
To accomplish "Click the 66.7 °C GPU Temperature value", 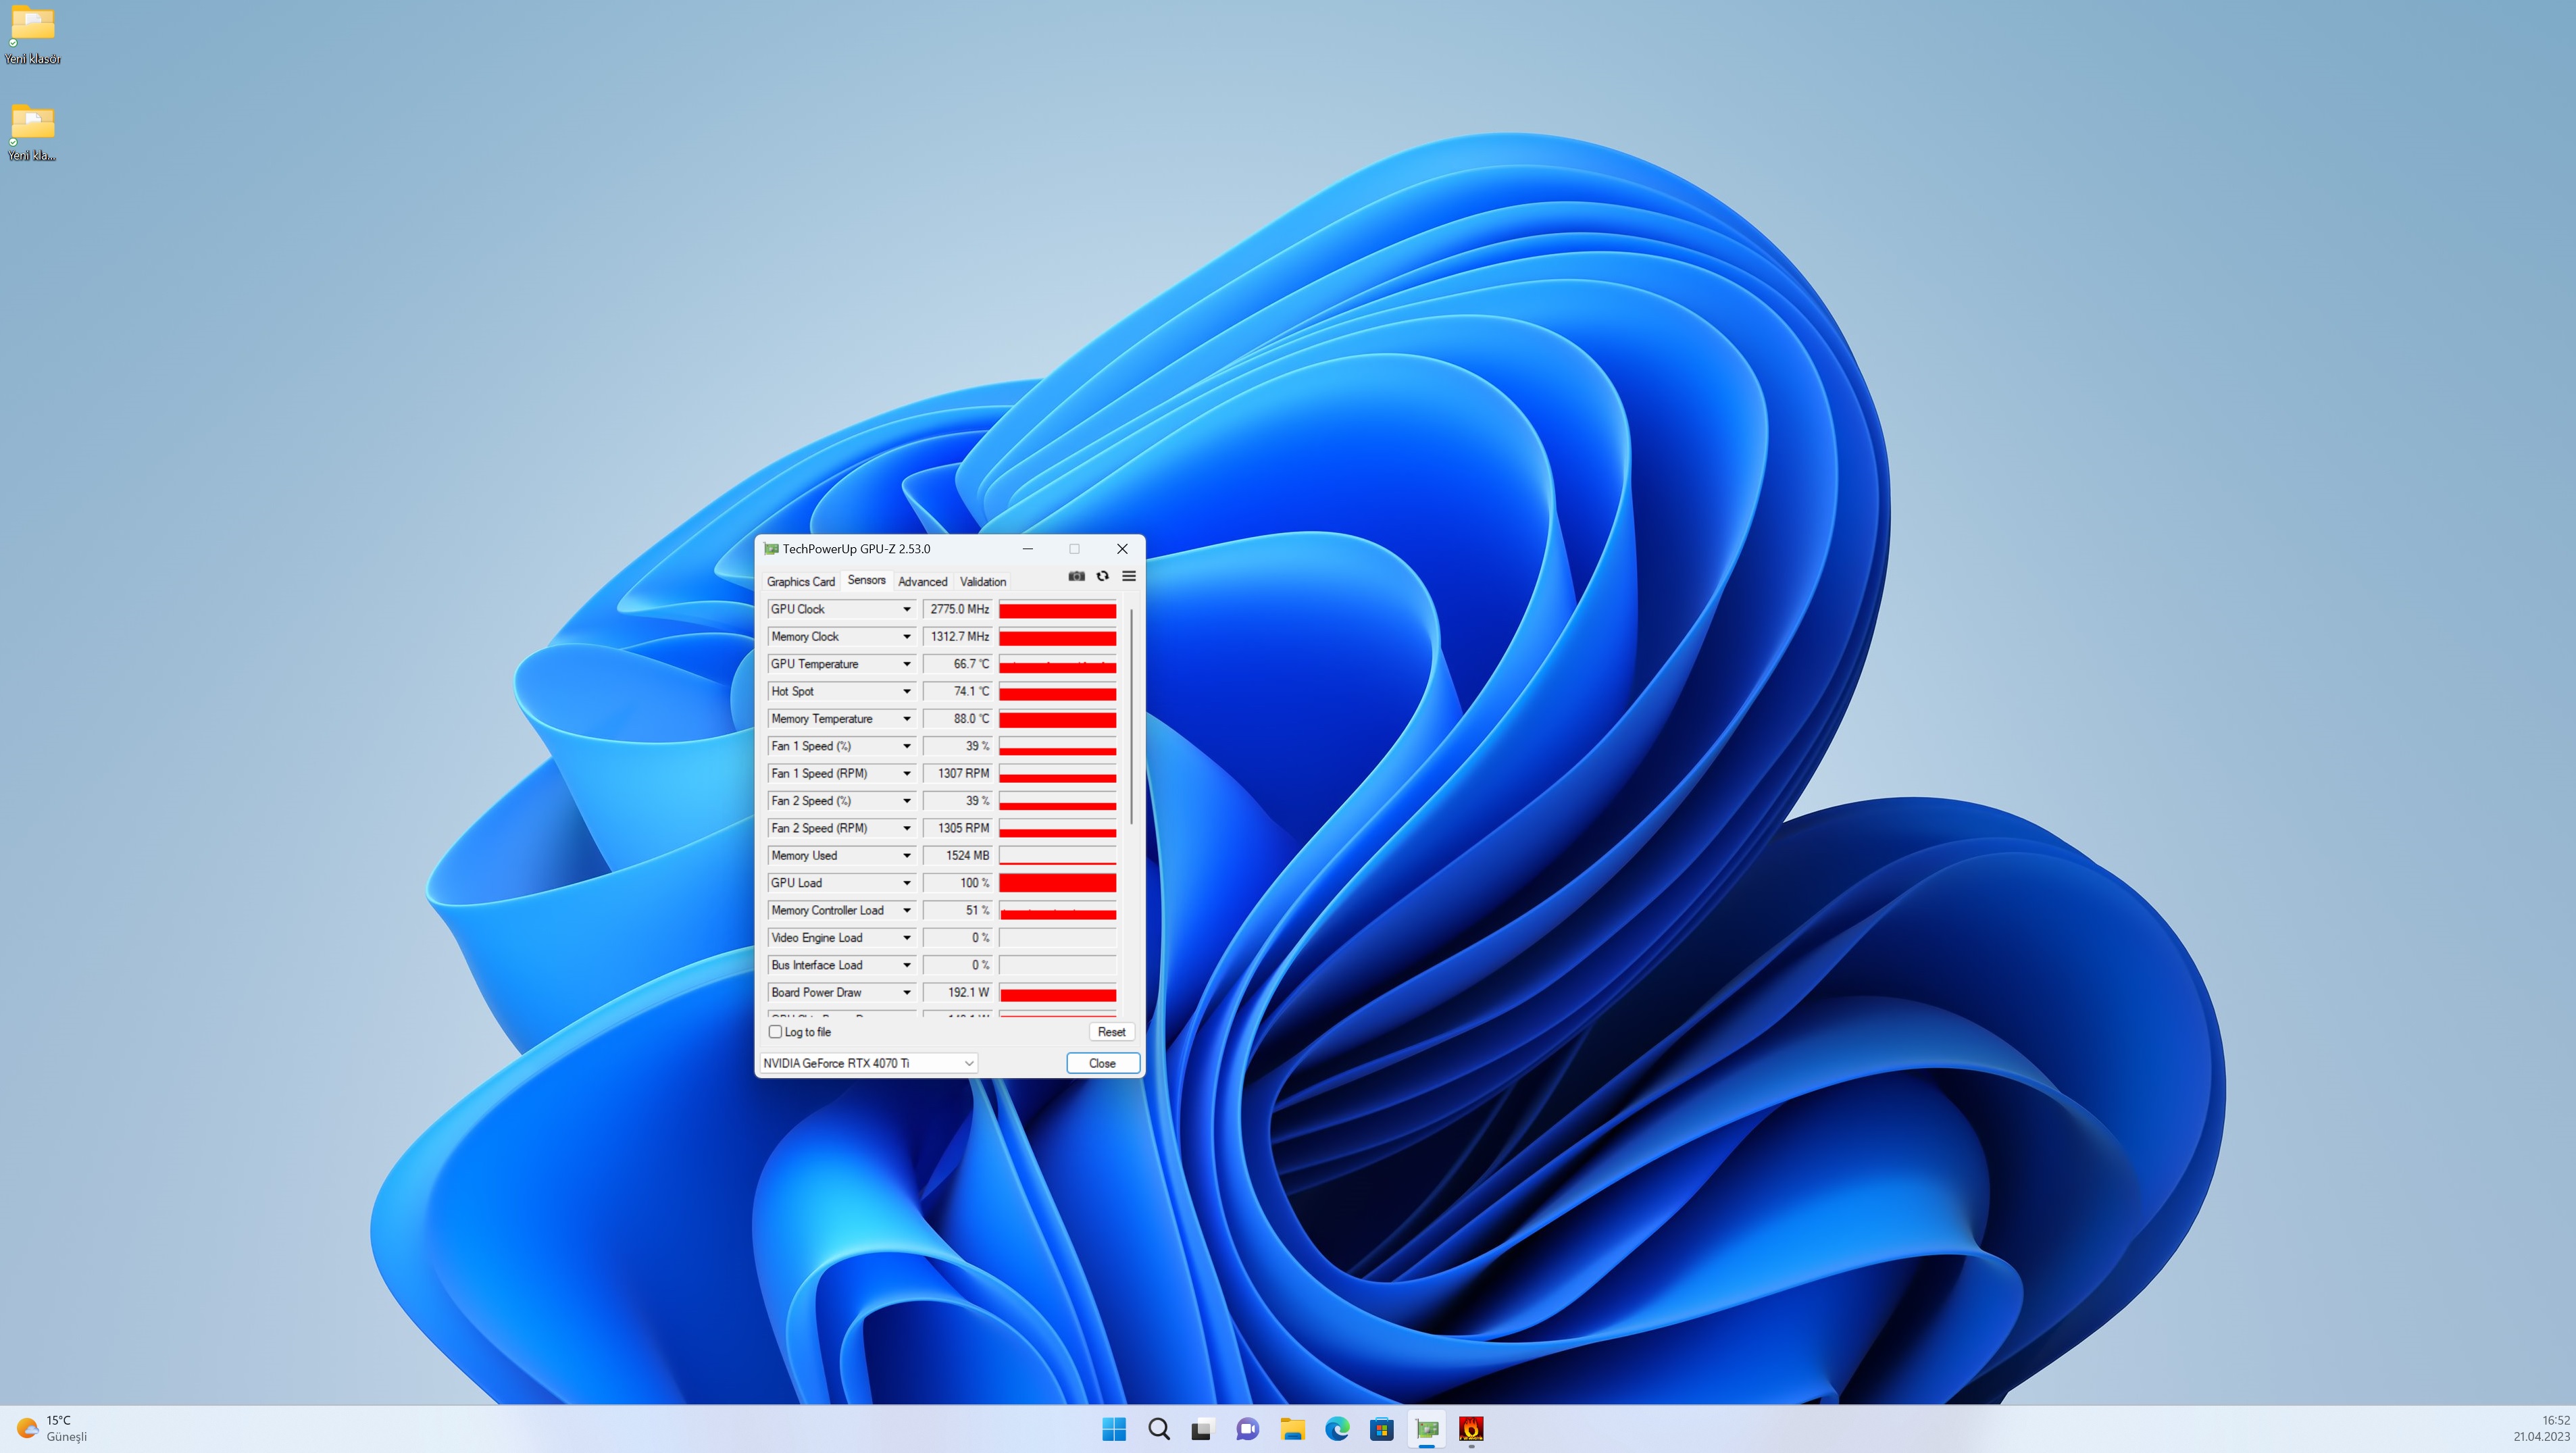I will 958,664.
